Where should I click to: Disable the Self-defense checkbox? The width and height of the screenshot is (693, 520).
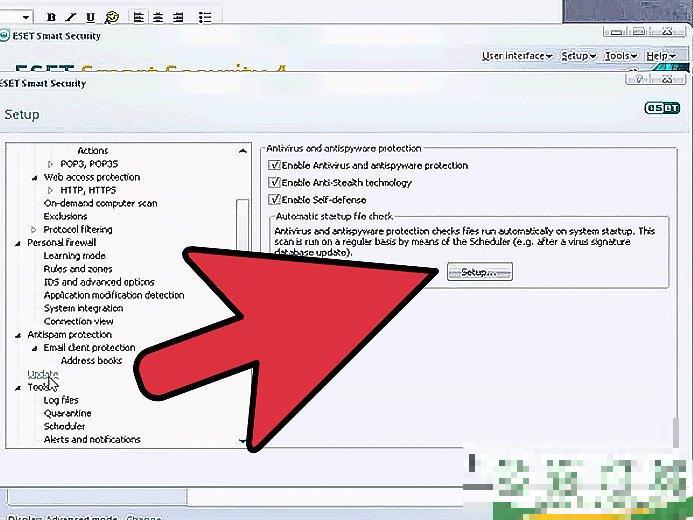(274, 200)
